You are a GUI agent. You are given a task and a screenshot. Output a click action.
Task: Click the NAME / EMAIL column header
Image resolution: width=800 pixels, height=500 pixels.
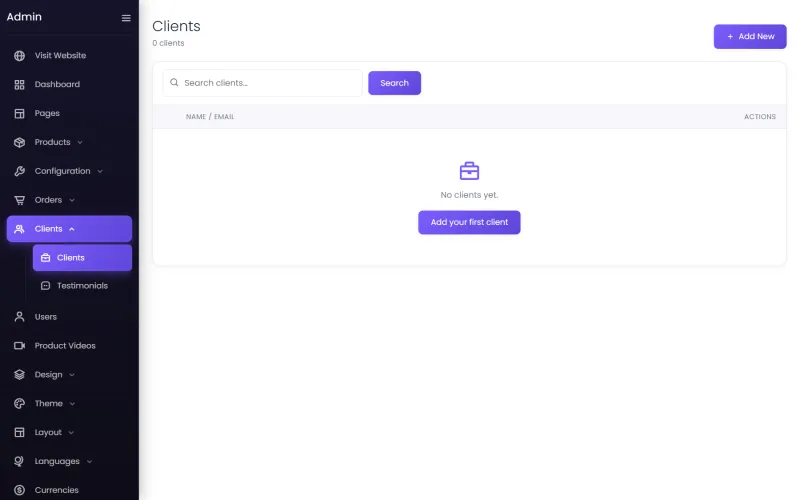(x=210, y=117)
